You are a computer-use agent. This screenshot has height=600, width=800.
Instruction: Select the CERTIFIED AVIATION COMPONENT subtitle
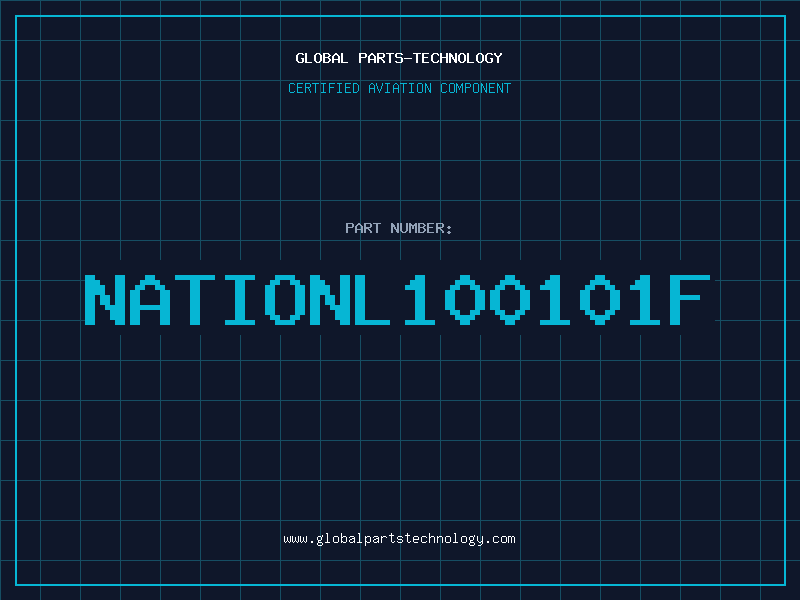click(399, 88)
